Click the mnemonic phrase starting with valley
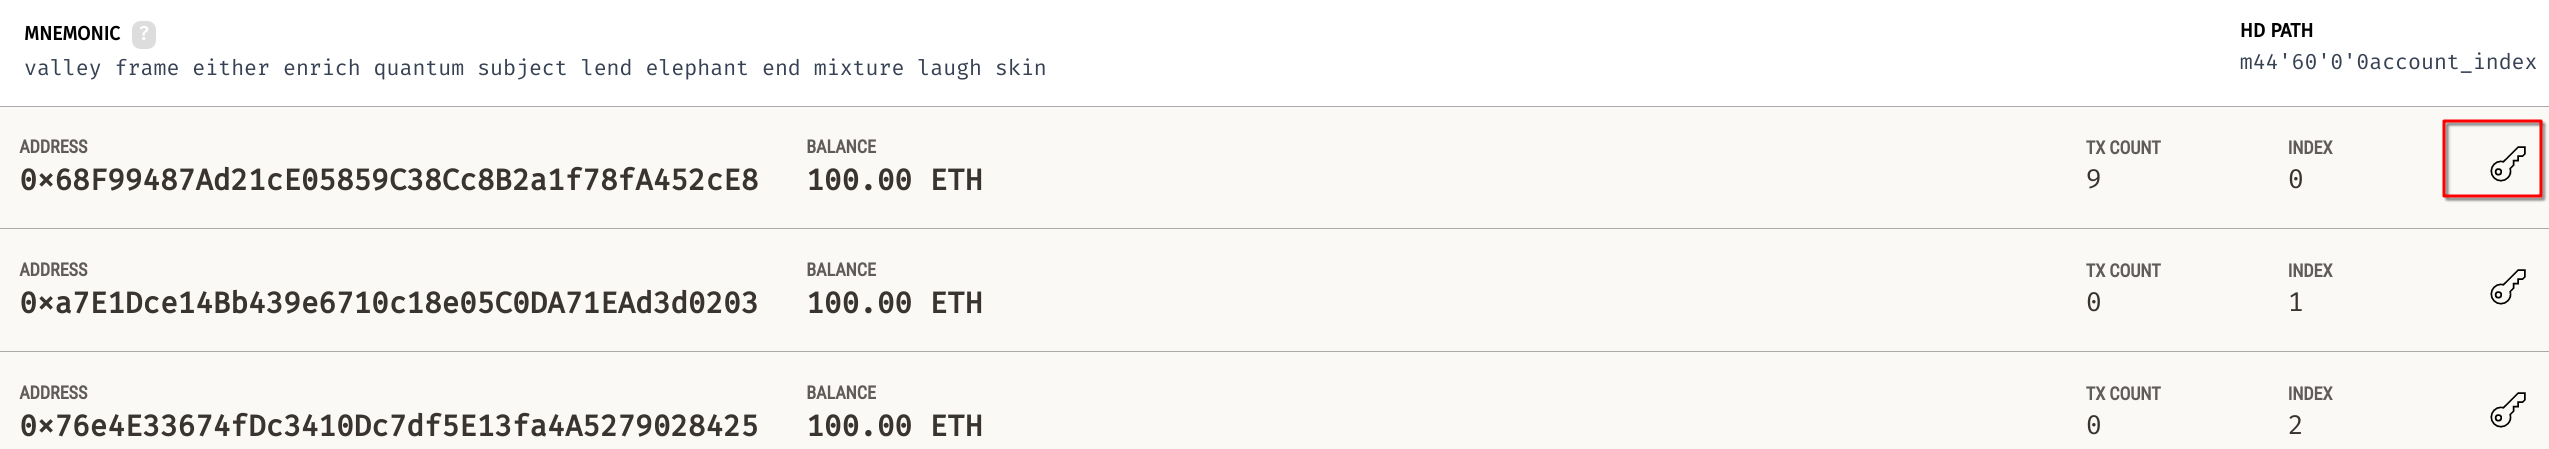The width and height of the screenshot is (2549, 449). click(535, 68)
